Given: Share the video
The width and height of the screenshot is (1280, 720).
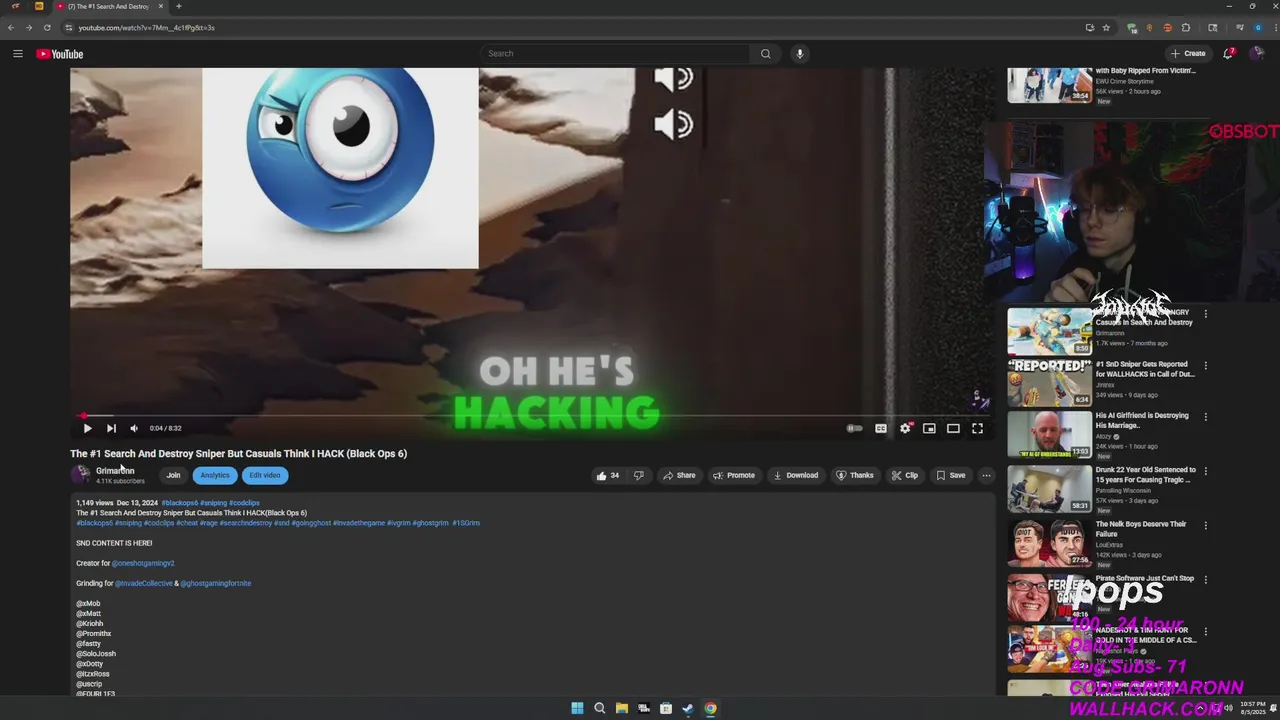Looking at the screenshot, I should [x=679, y=476].
